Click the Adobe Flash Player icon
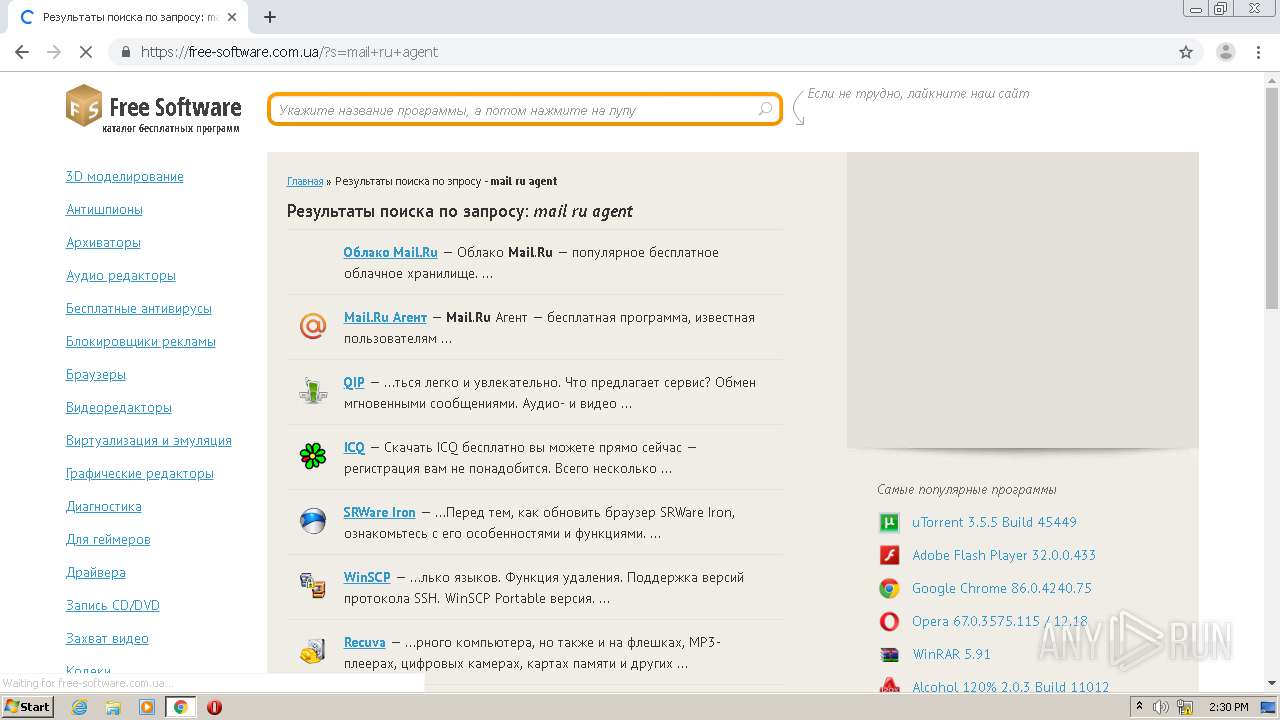 [x=889, y=555]
